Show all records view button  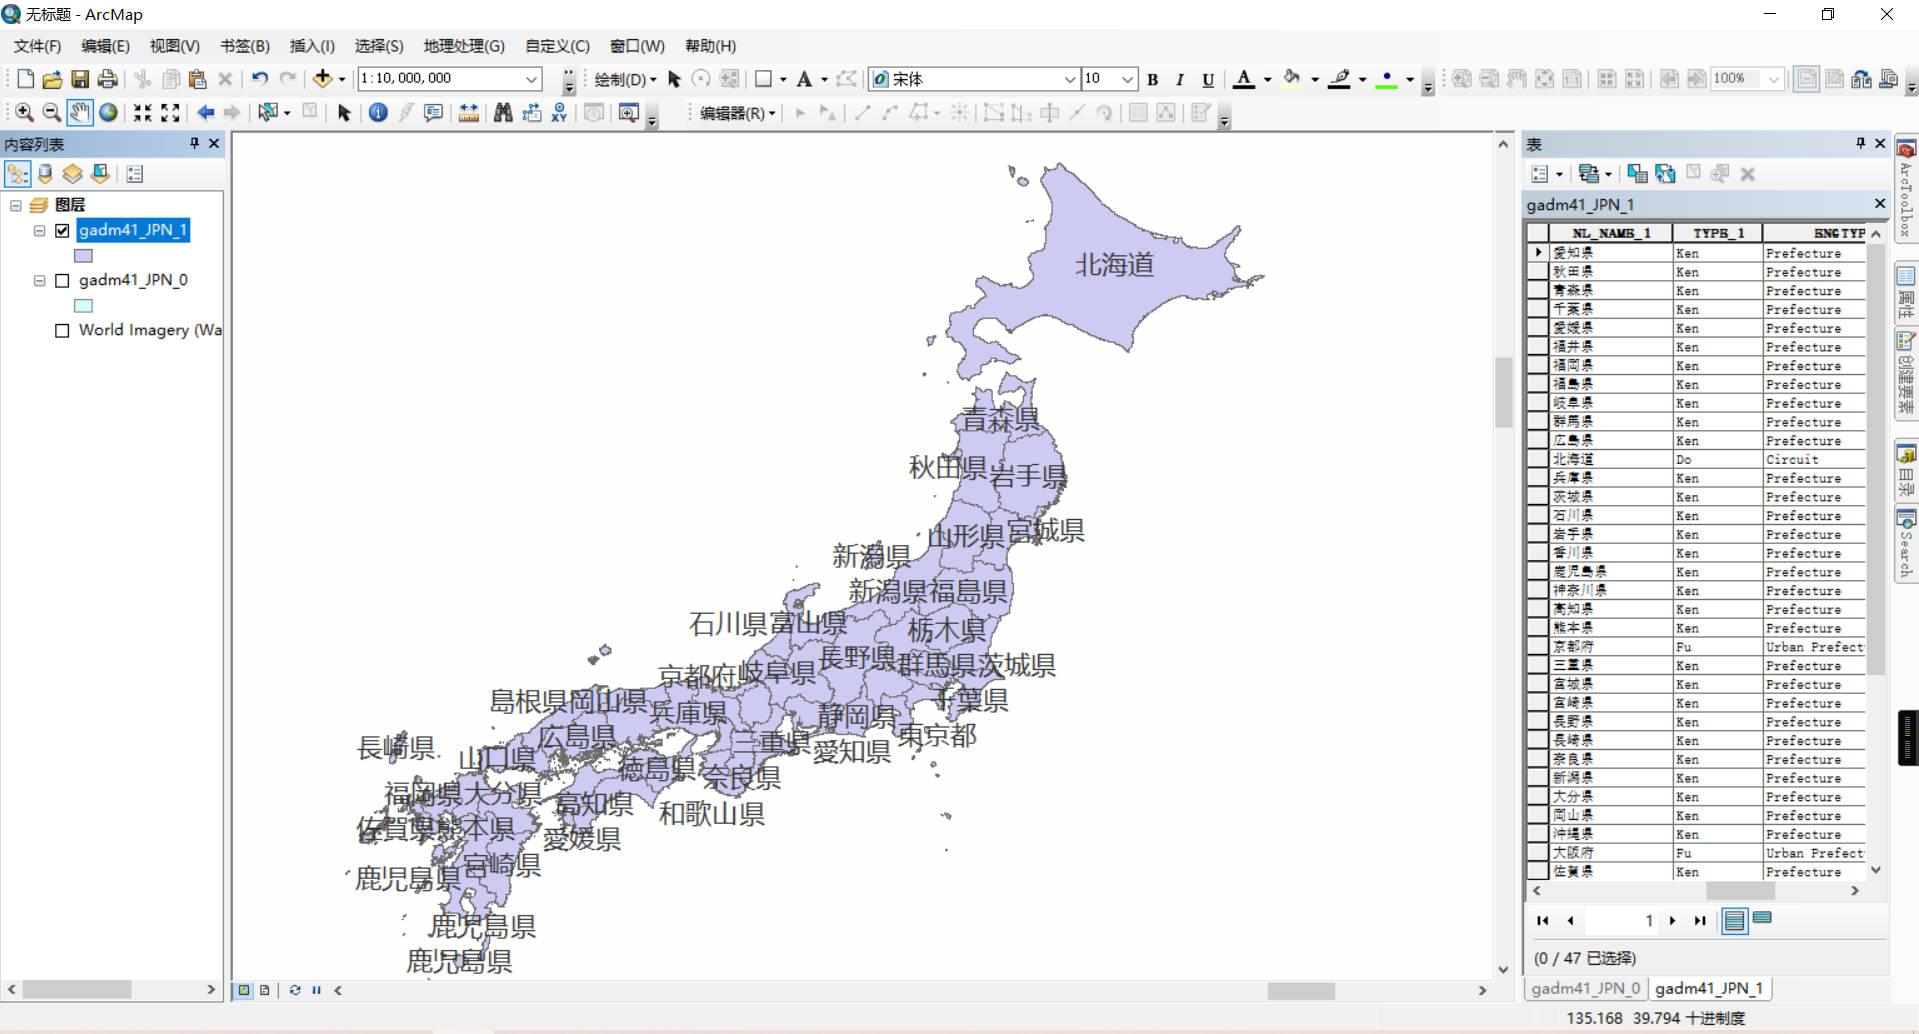pyautogui.click(x=1735, y=920)
